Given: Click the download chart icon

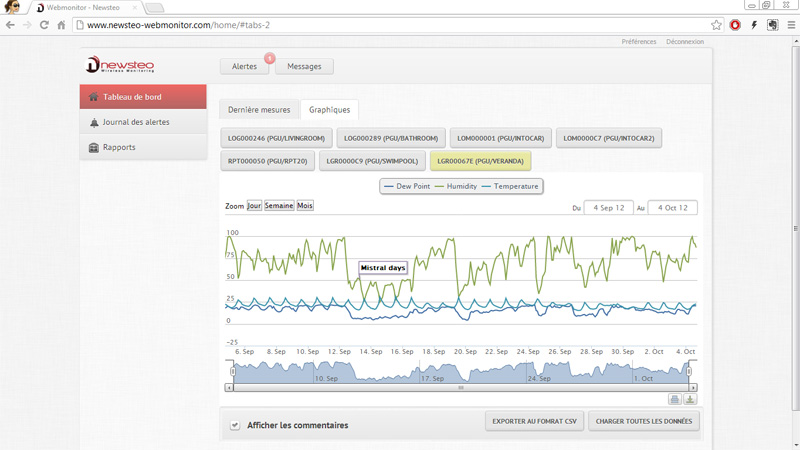Looking at the screenshot, I should pos(690,400).
